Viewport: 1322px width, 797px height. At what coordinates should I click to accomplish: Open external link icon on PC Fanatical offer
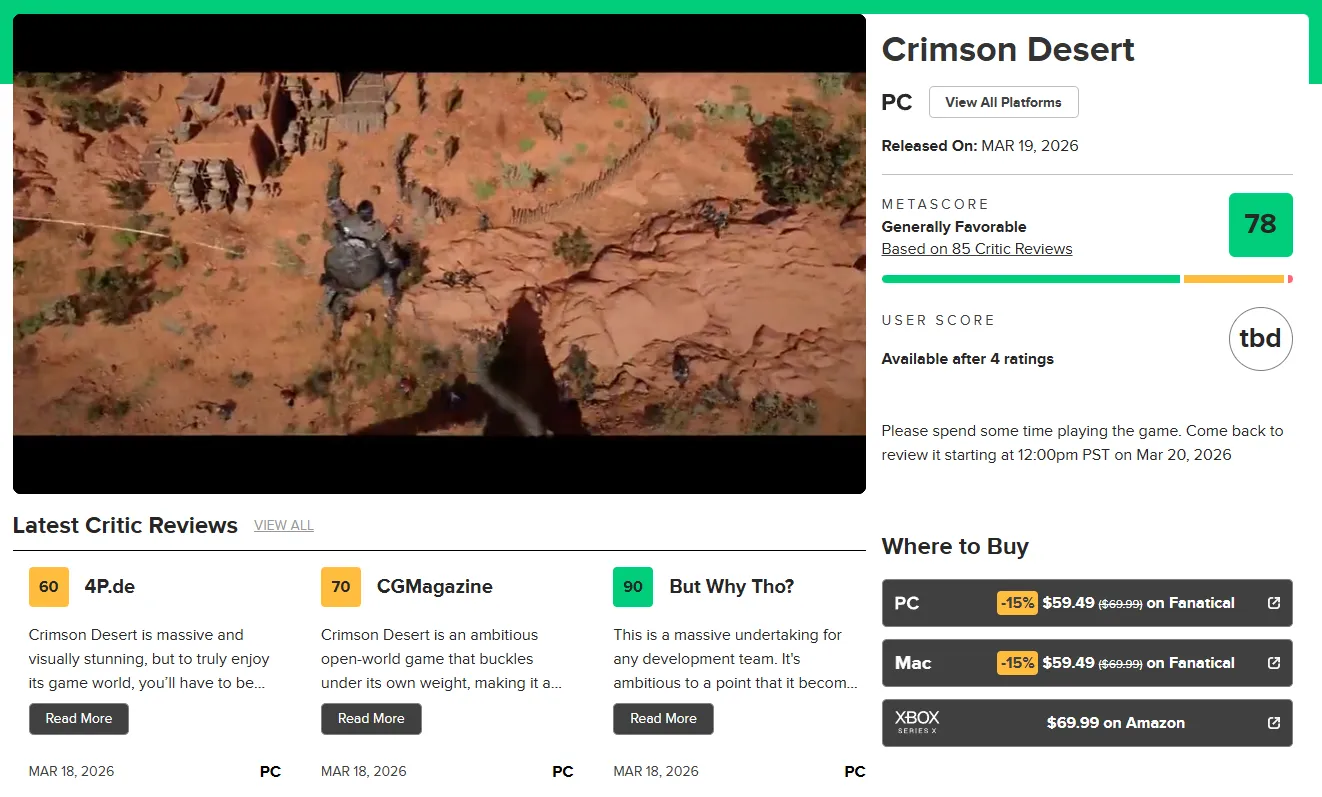point(1273,603)
